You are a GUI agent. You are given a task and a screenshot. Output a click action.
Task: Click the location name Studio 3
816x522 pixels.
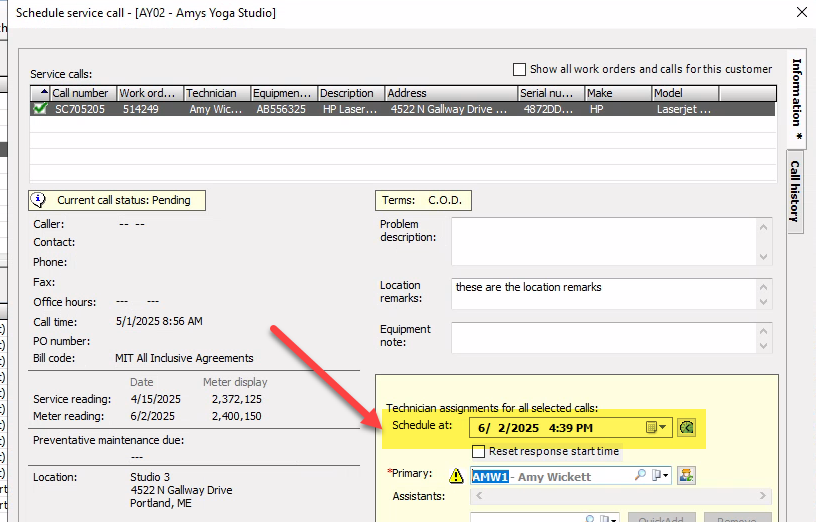150,477
